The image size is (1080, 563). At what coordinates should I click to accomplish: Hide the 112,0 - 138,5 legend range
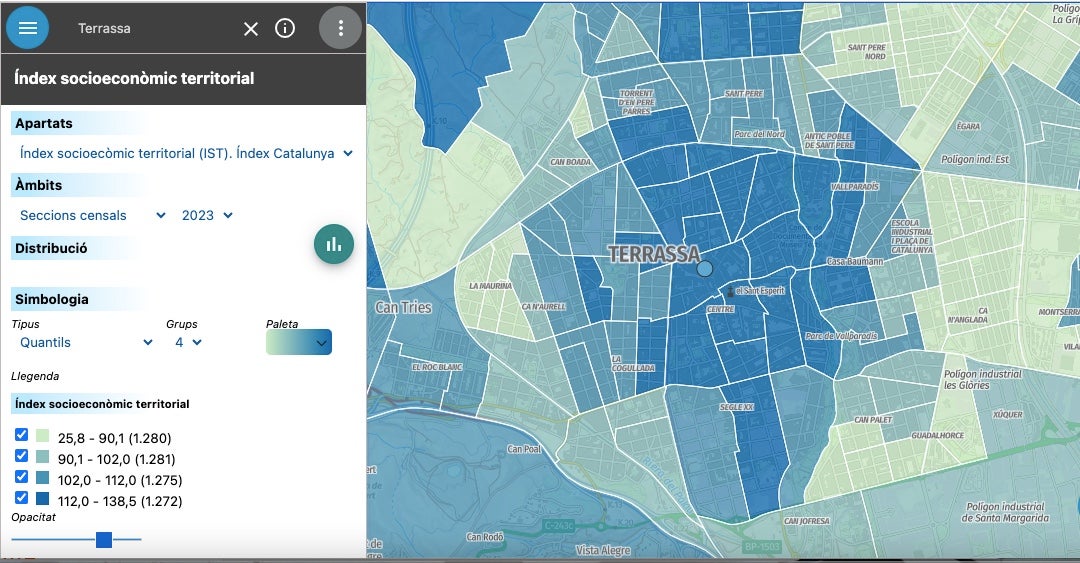[21, 498]
